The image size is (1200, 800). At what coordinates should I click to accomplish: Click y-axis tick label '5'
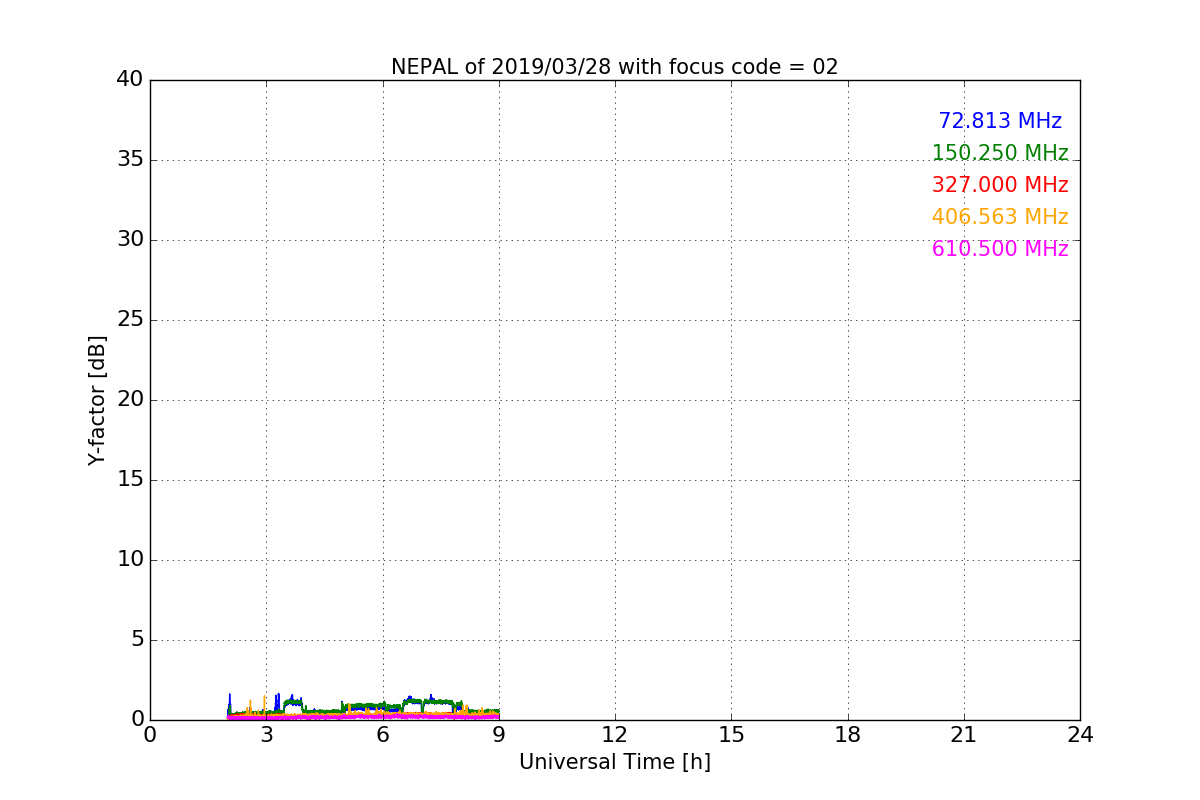pos(137,640)
